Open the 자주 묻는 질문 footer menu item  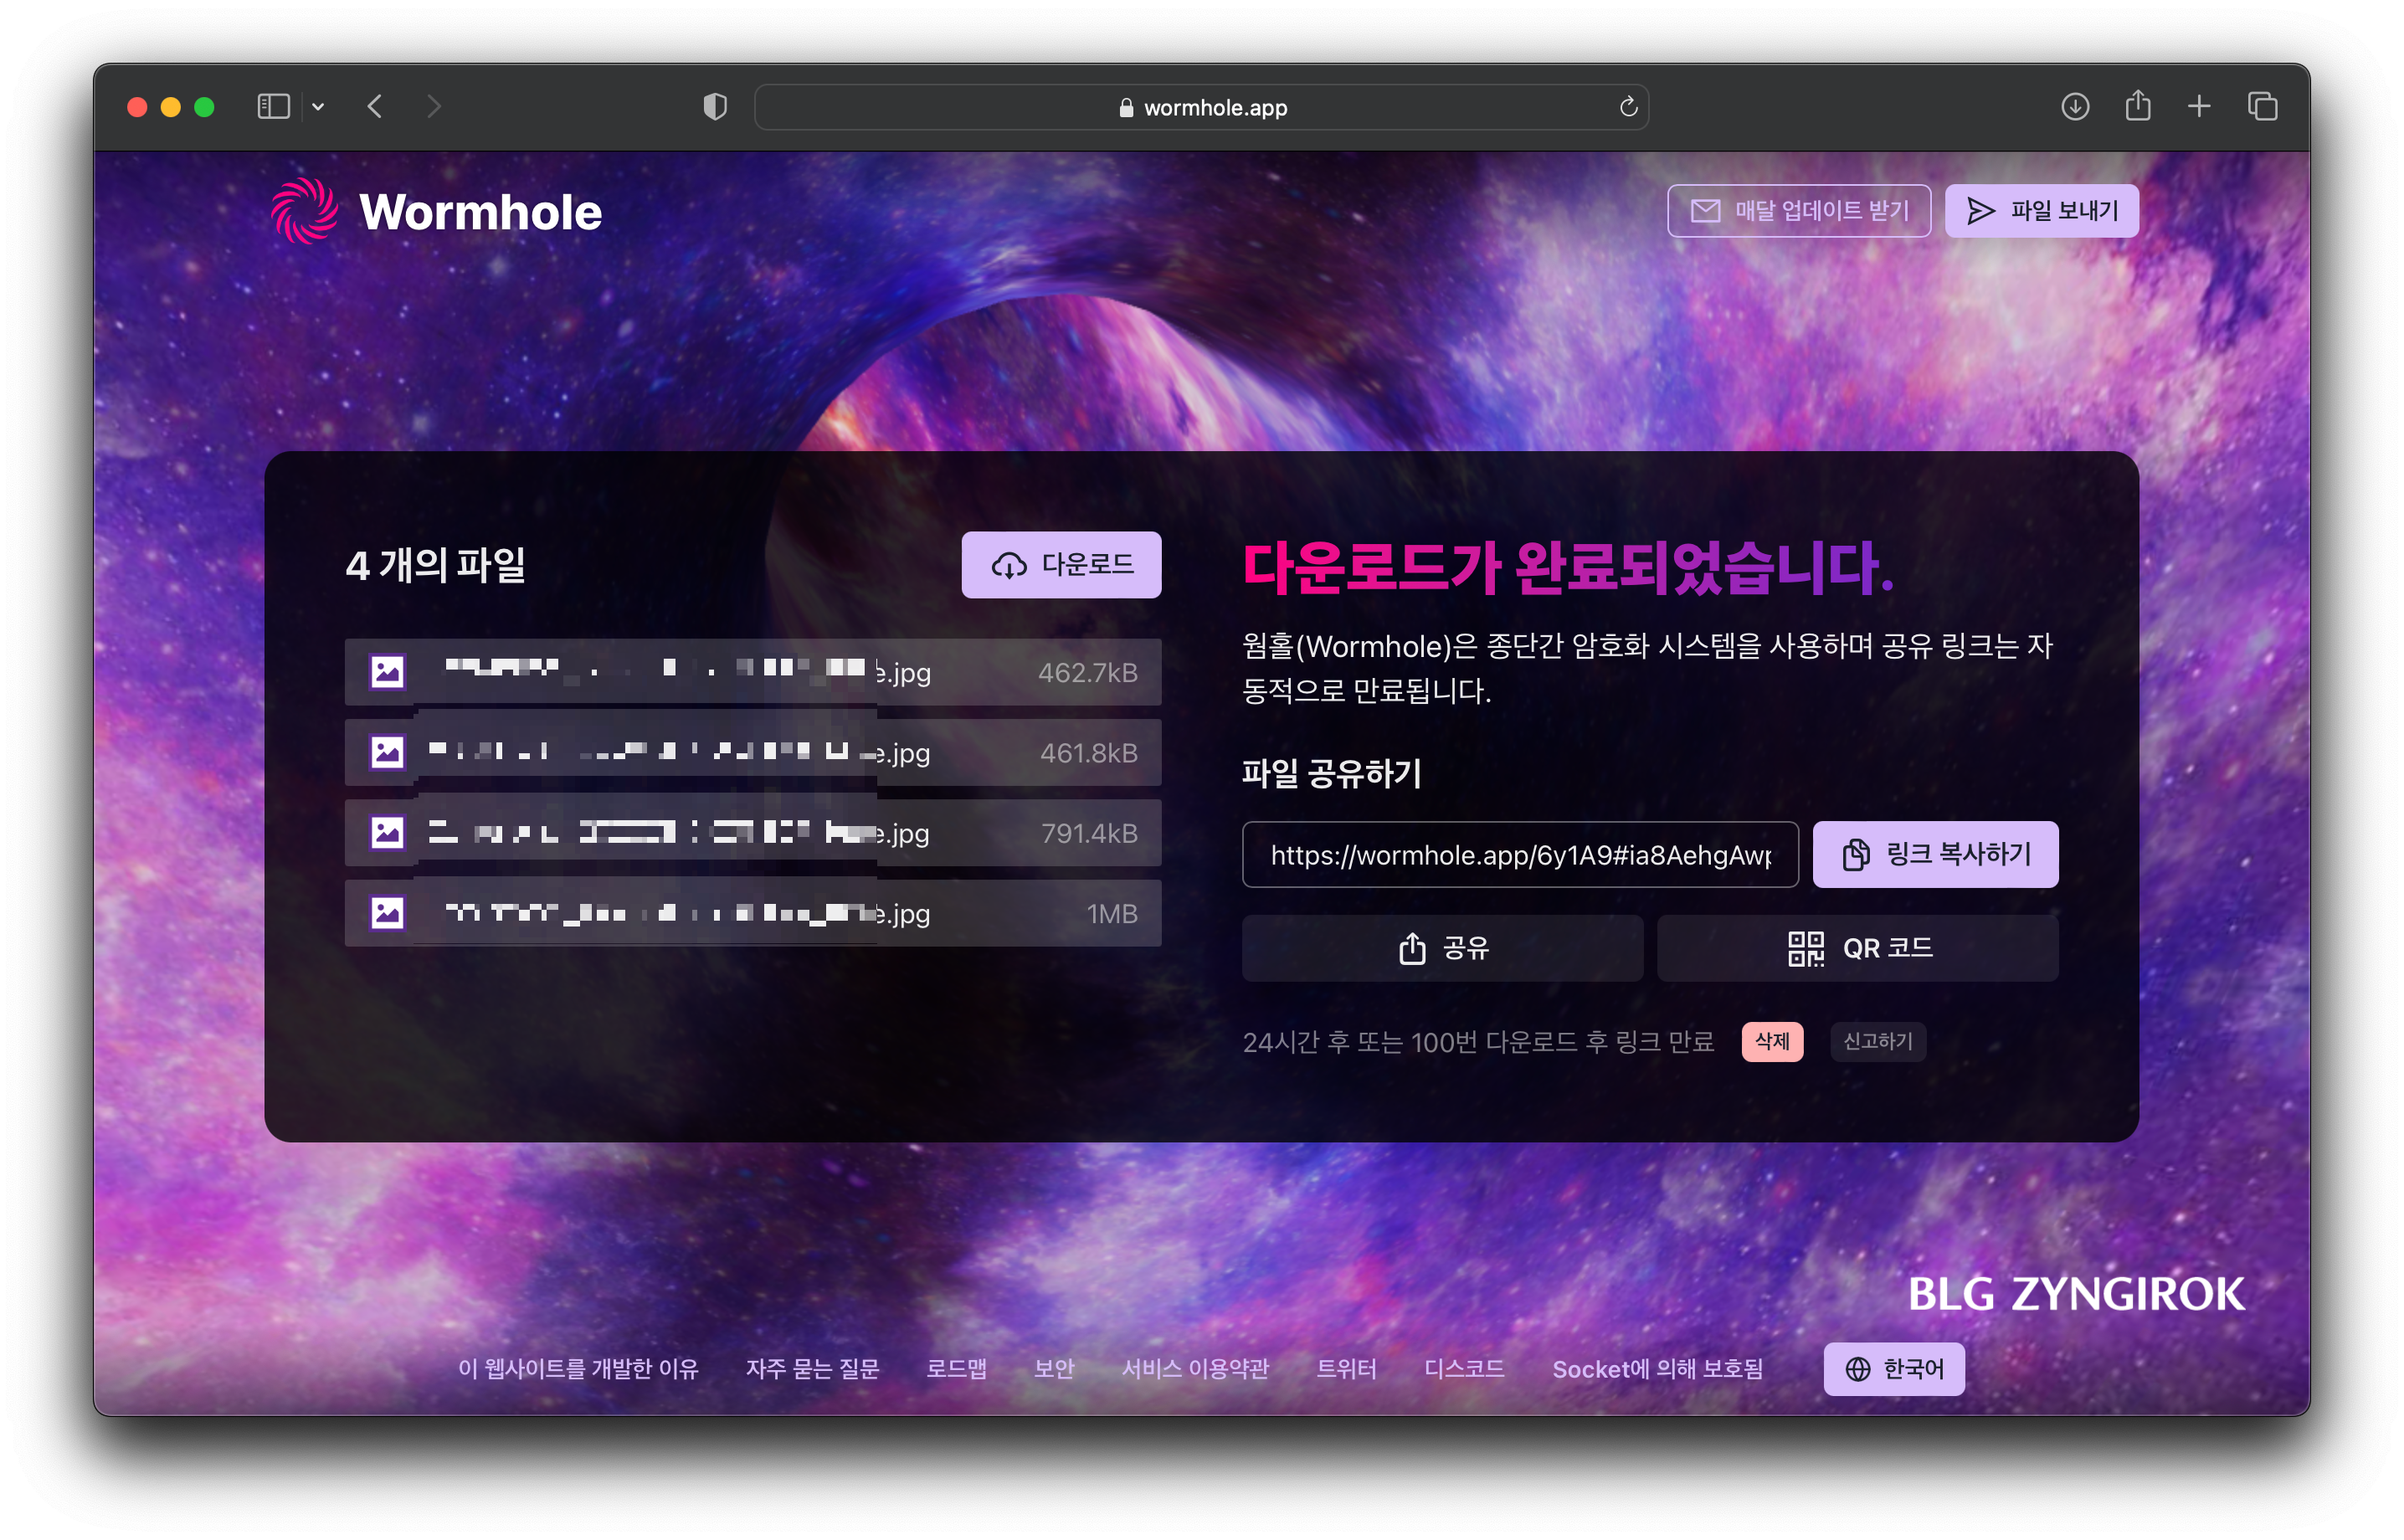click(x=813, y=1368)
